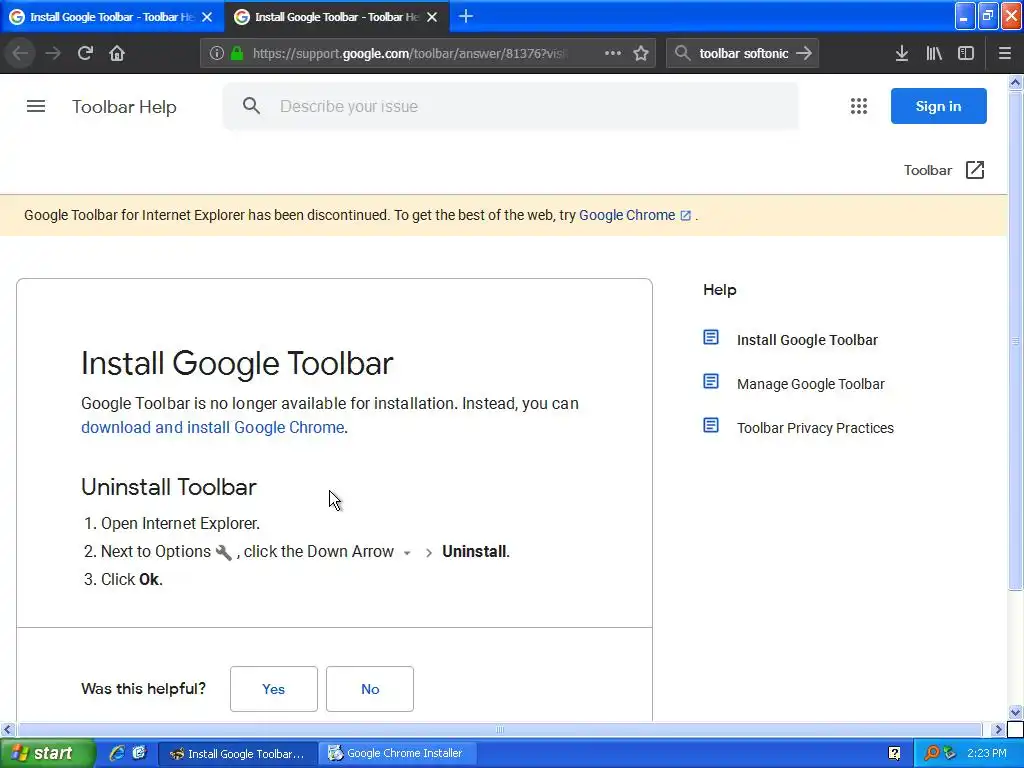Open the library bookshelf icon
1024x768 pixels.
click(934, 53)
